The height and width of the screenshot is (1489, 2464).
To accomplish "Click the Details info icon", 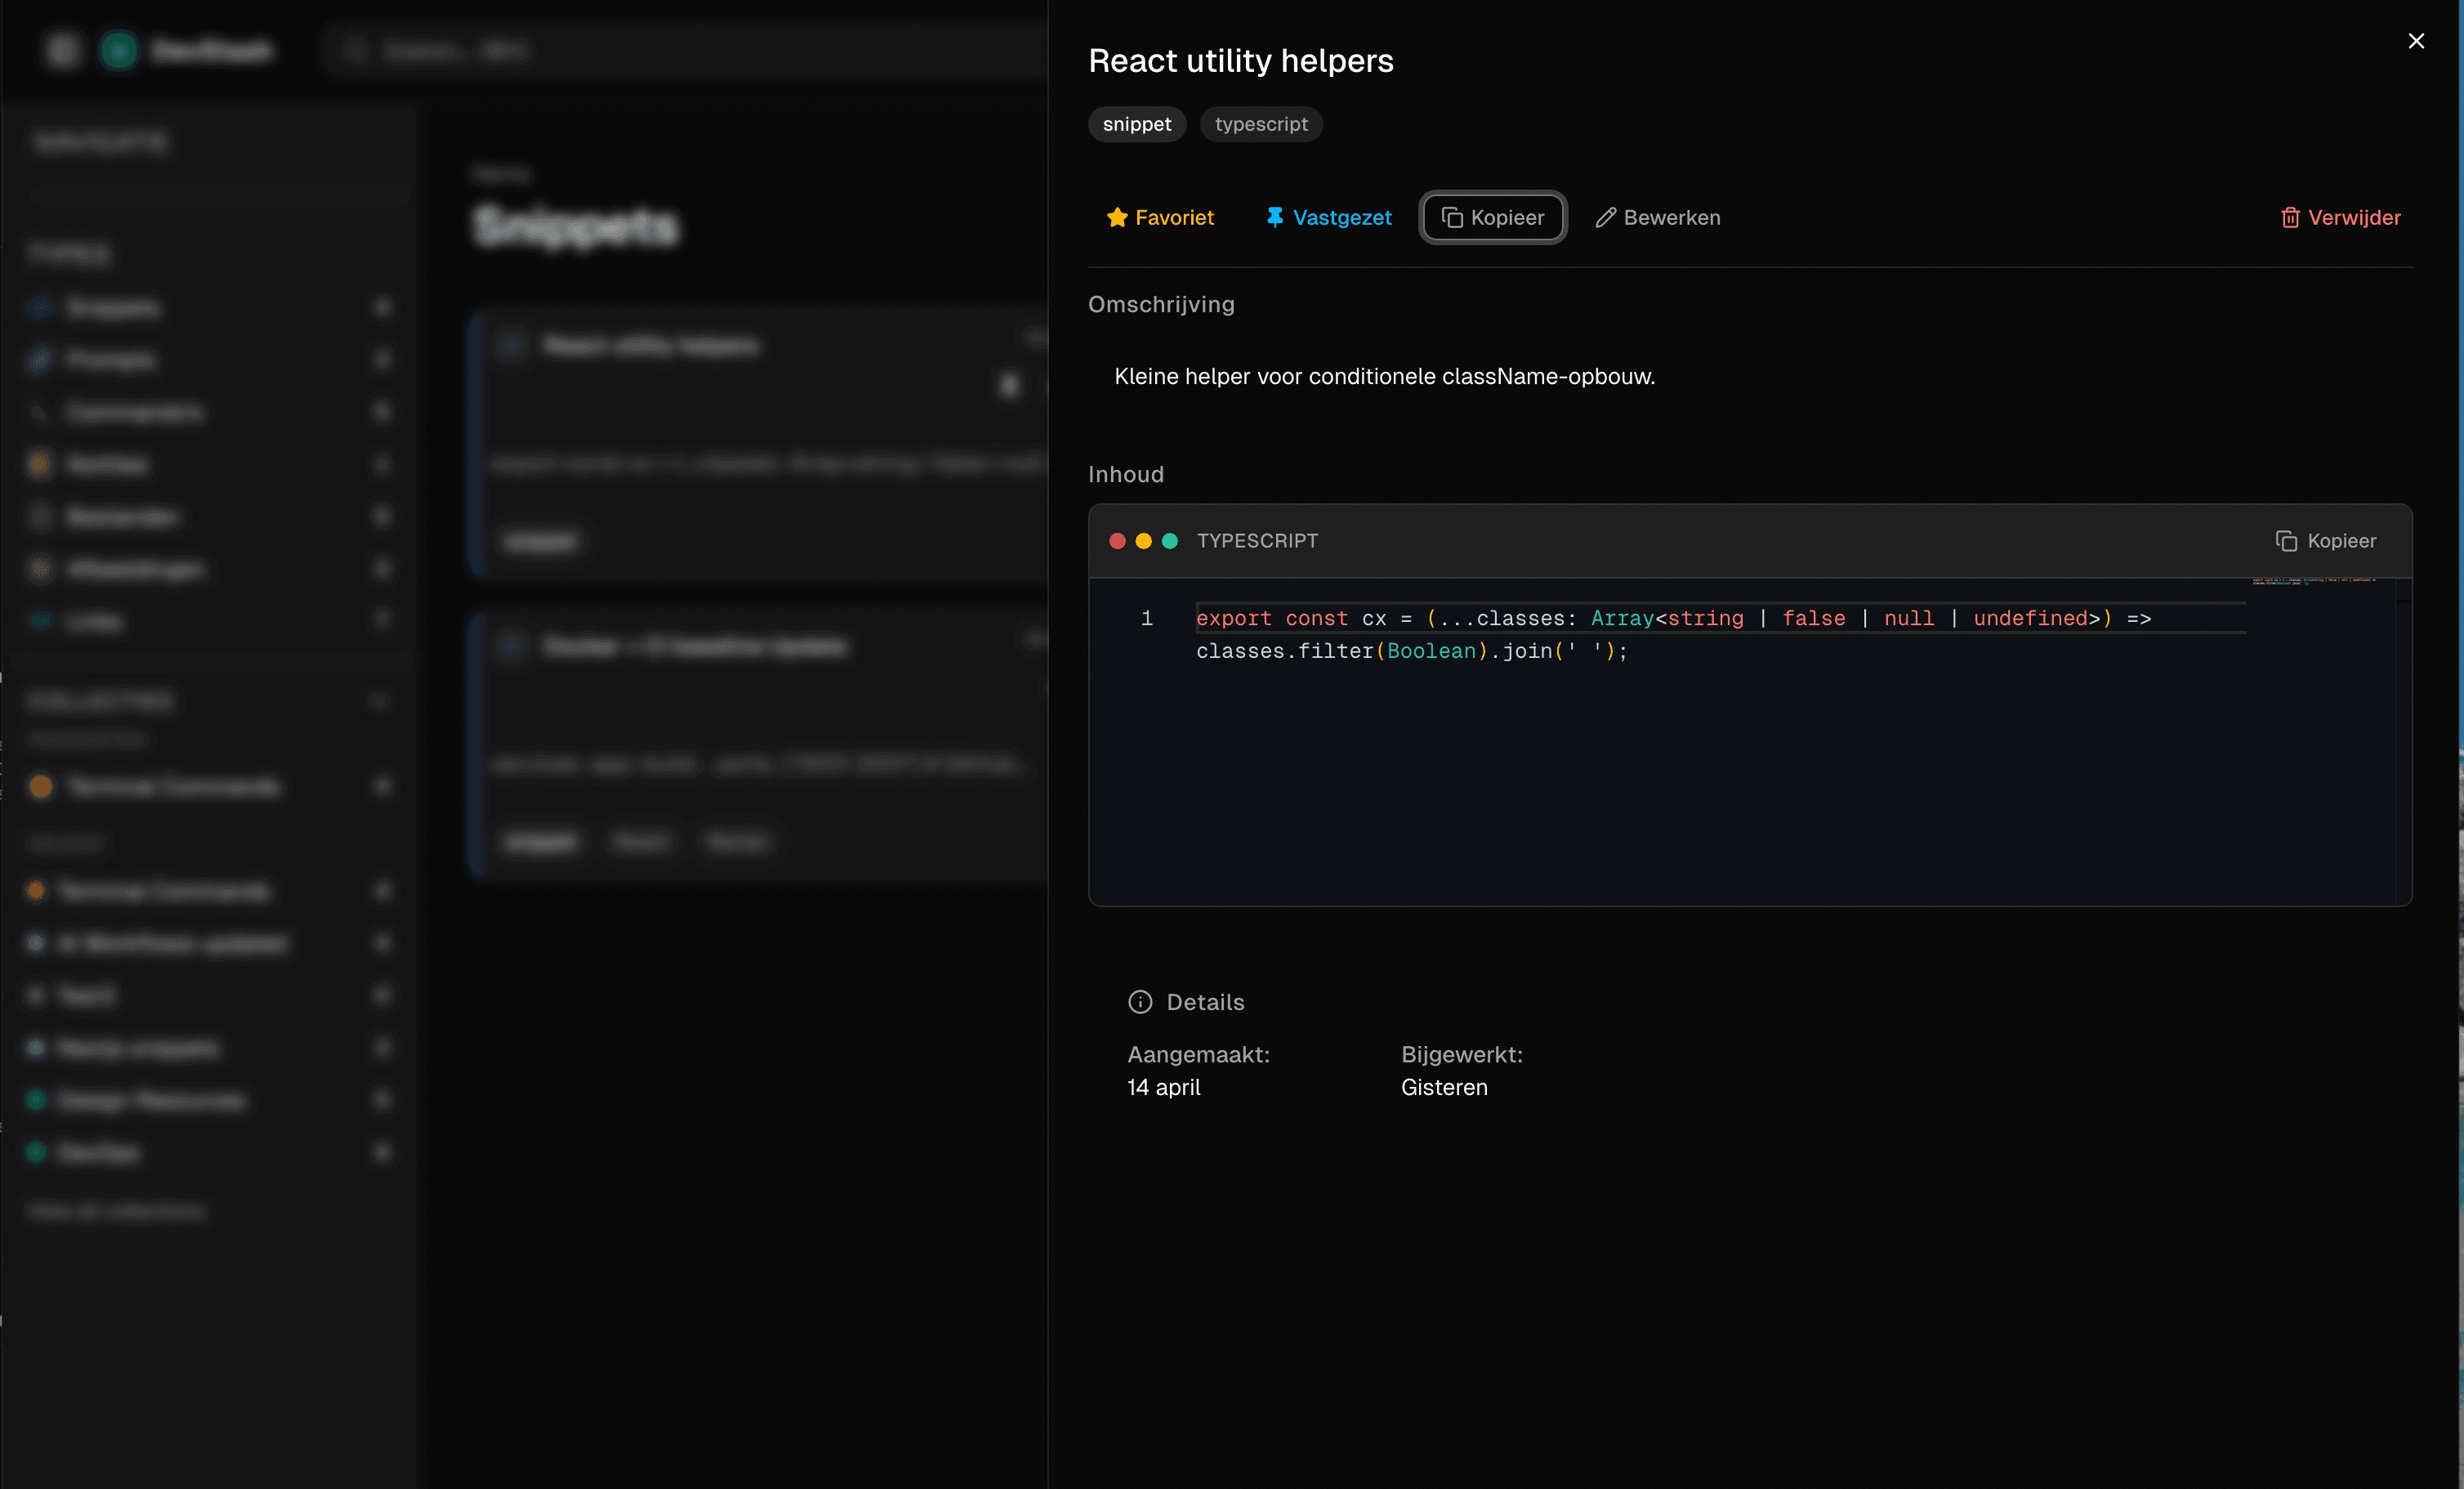I will pyautogui.click(x=1140, y=1002).
